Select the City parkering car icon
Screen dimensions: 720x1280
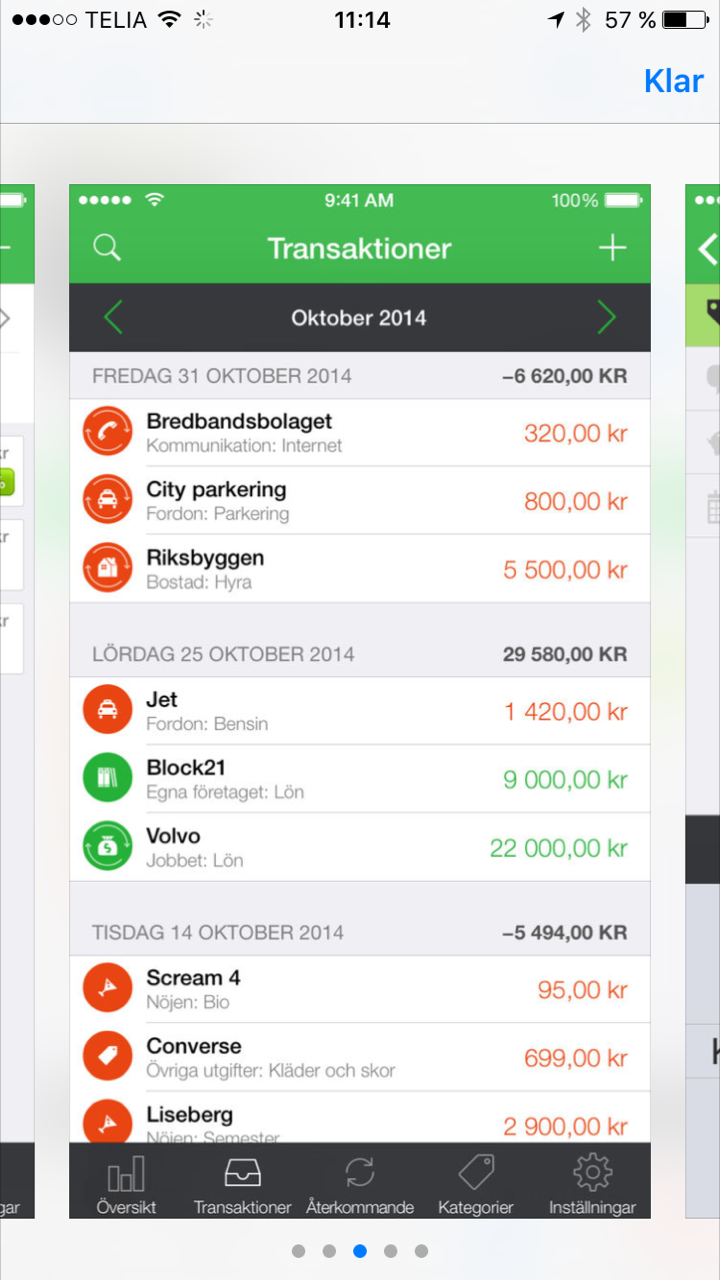pyautogui.click(x=107, y=500)
